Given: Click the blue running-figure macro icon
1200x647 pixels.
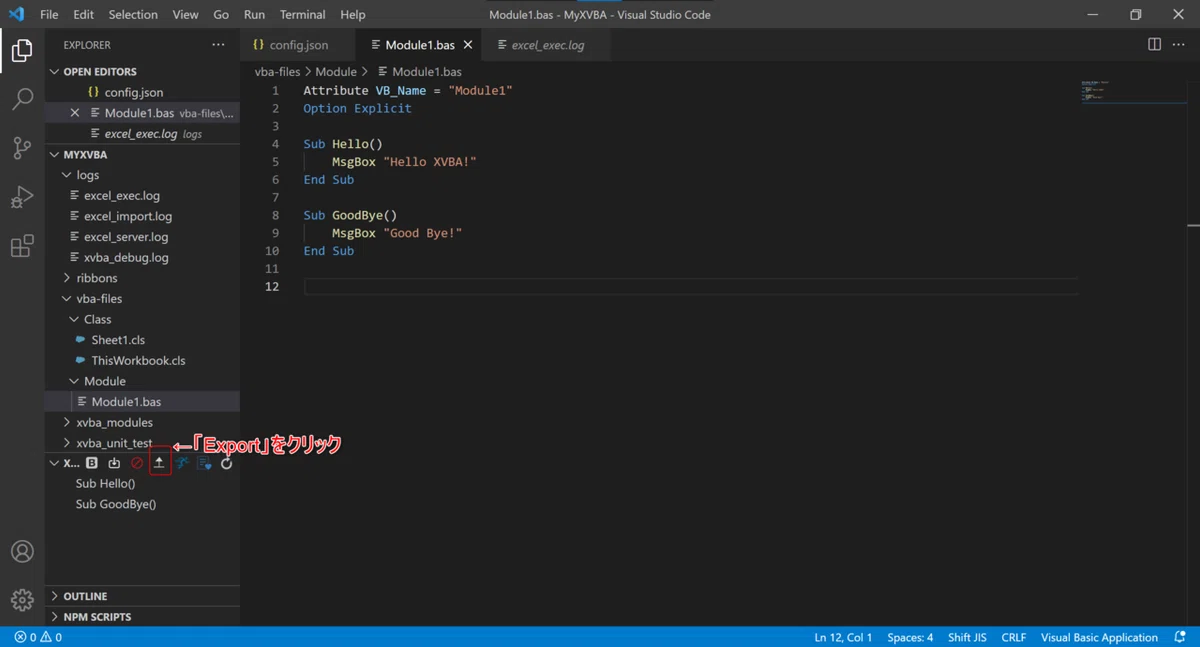Looking at the screenshot, I should 182,463.
